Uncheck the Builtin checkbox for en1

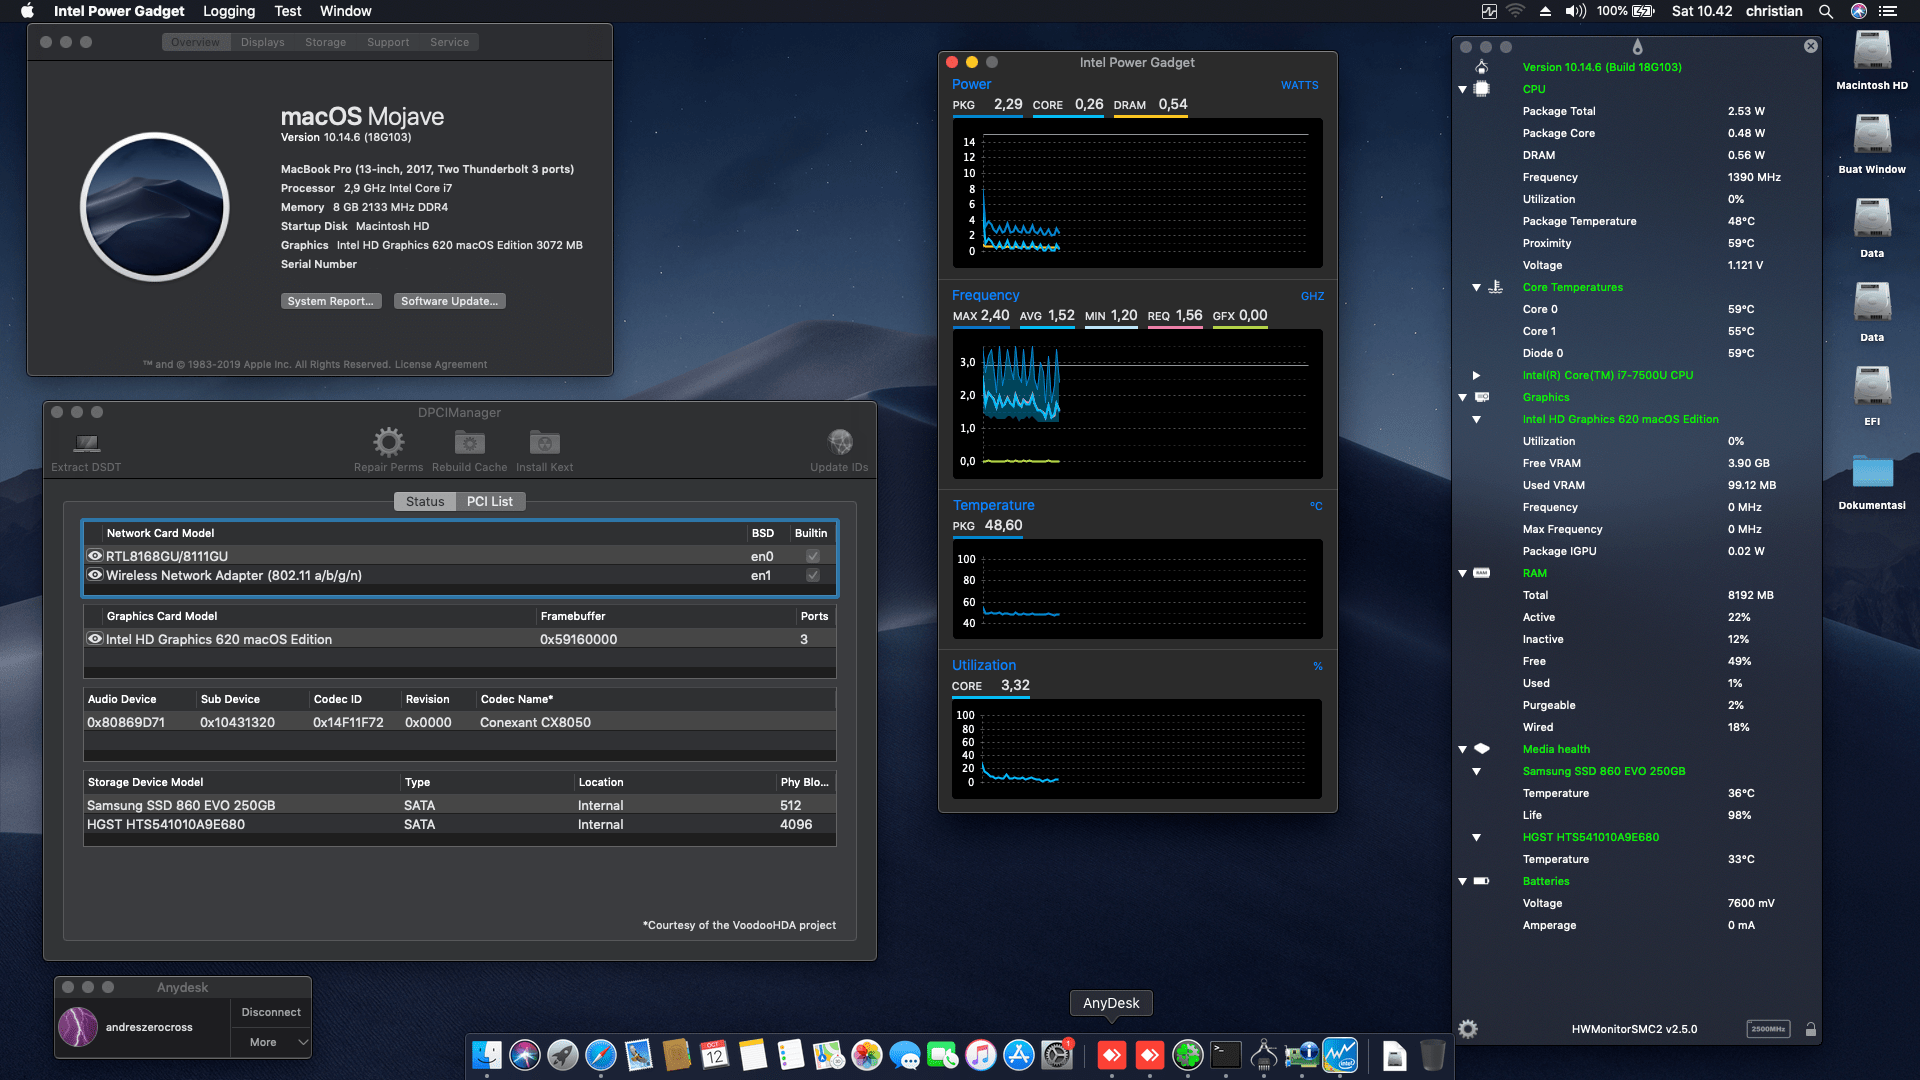(x=811, y=575)
